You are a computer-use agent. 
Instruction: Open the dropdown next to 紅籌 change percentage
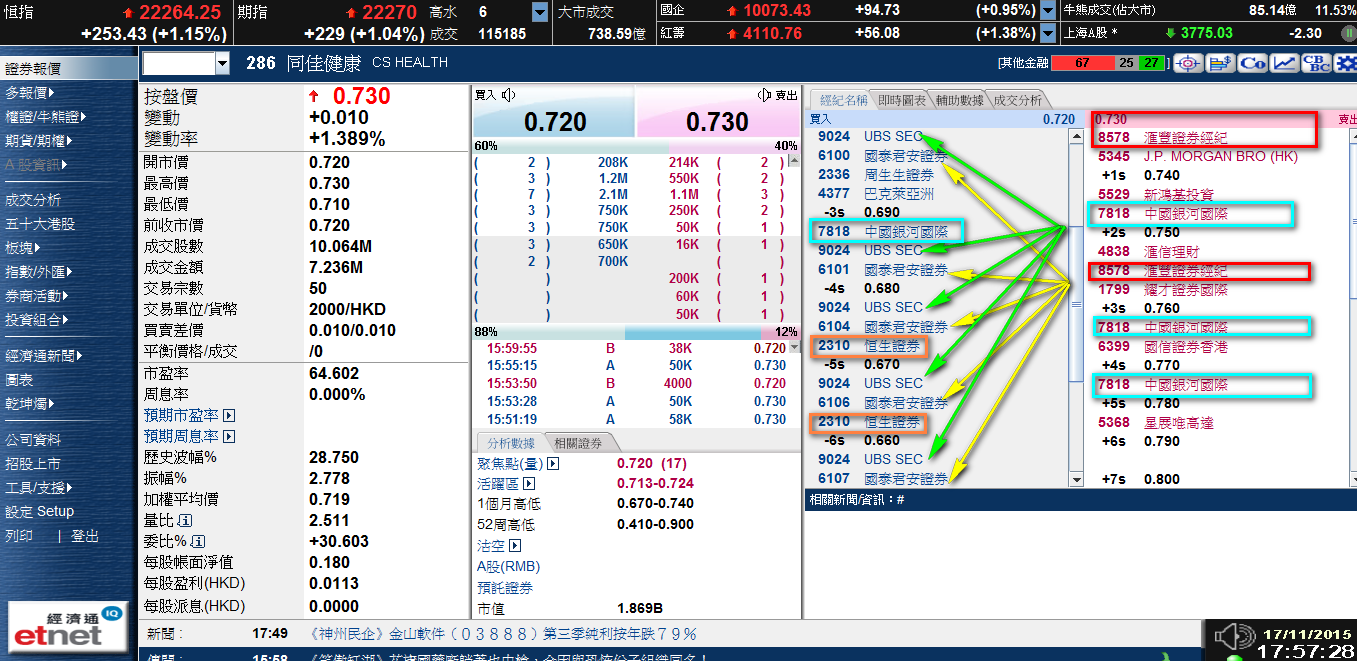pos(1048,33)
